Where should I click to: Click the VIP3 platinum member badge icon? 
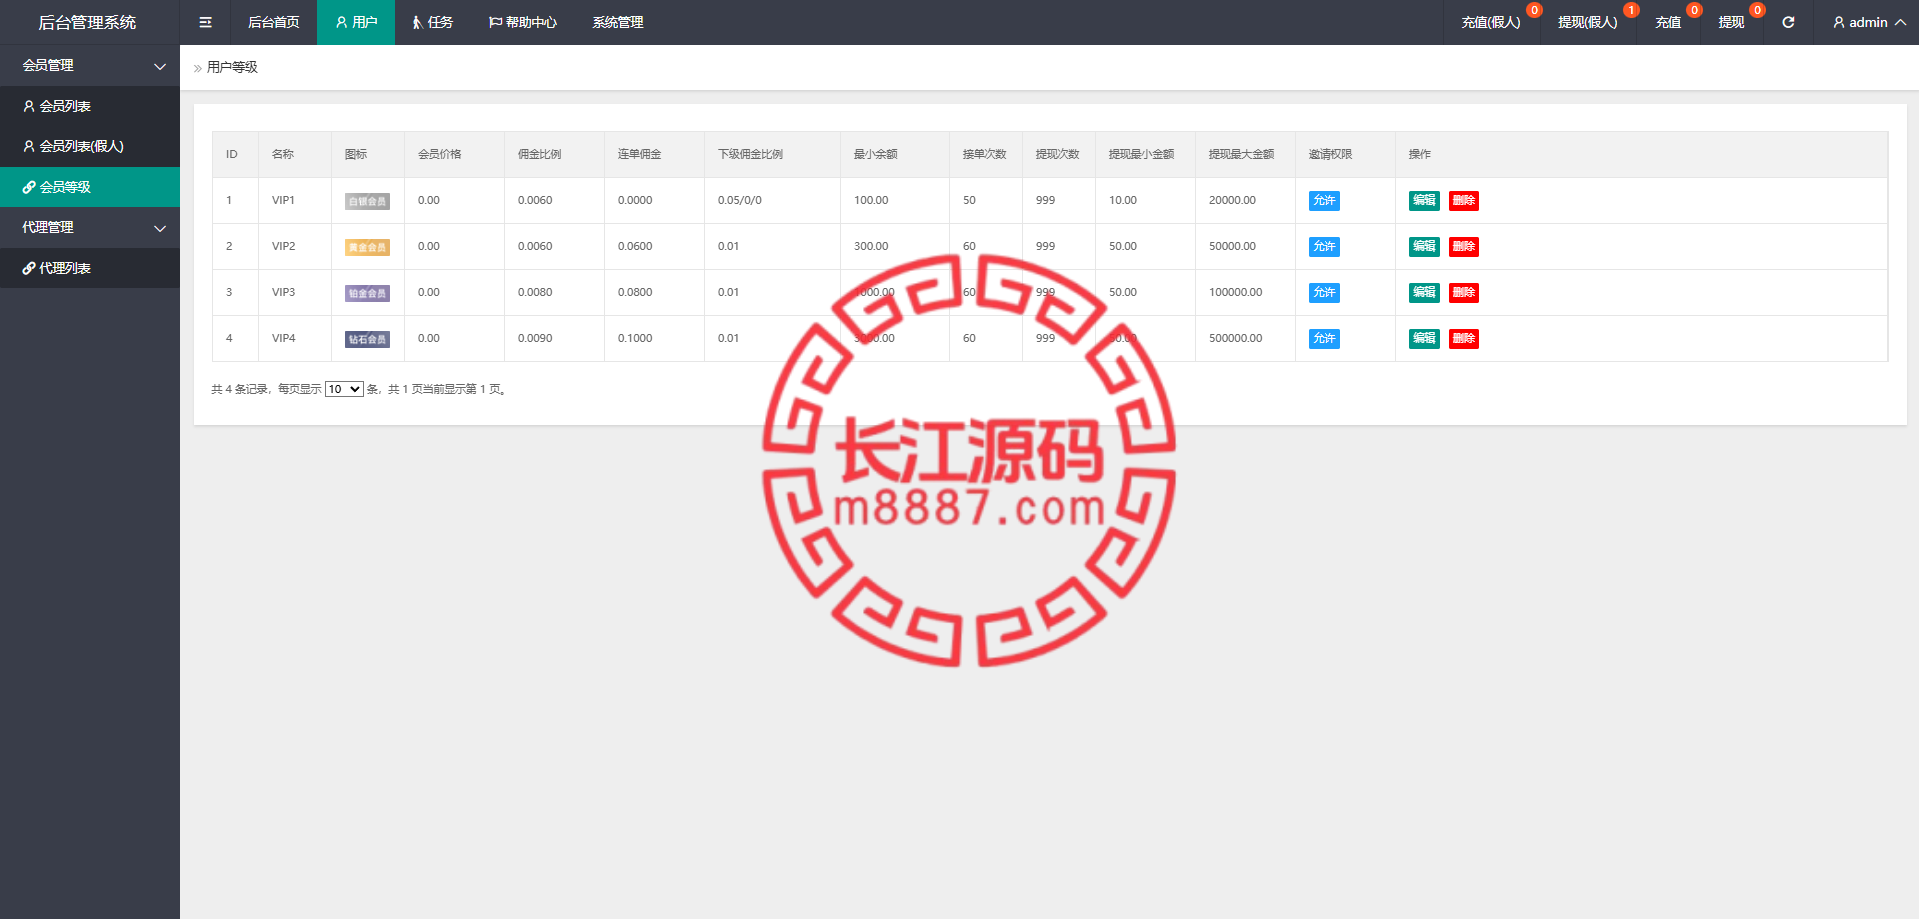(x=367, y=293)
